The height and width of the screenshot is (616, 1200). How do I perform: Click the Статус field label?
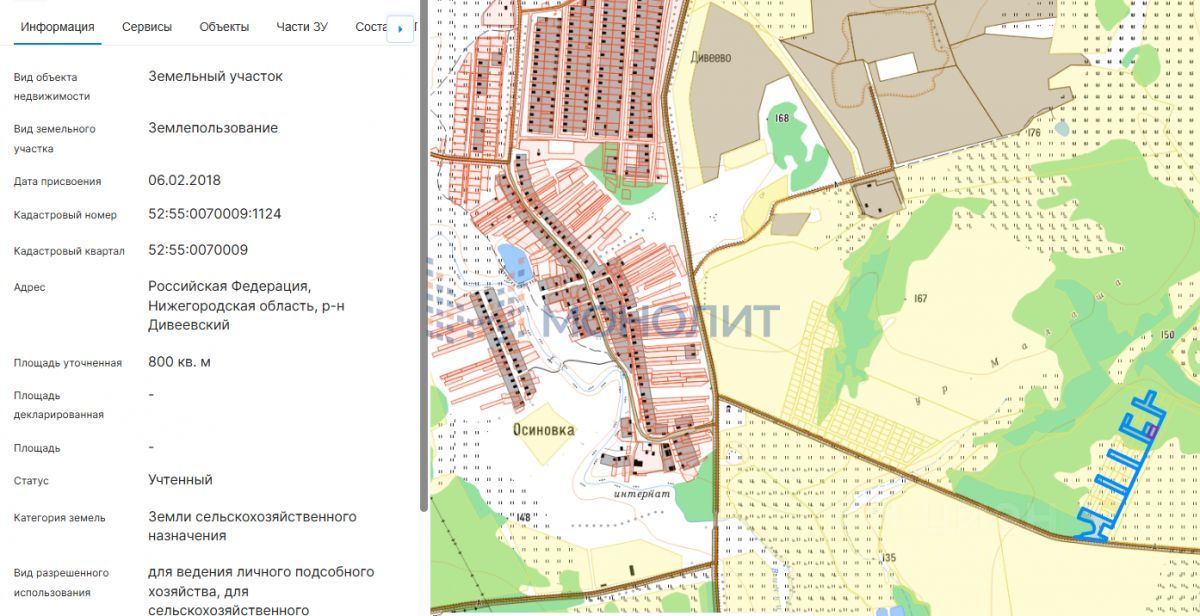point(31,481)
